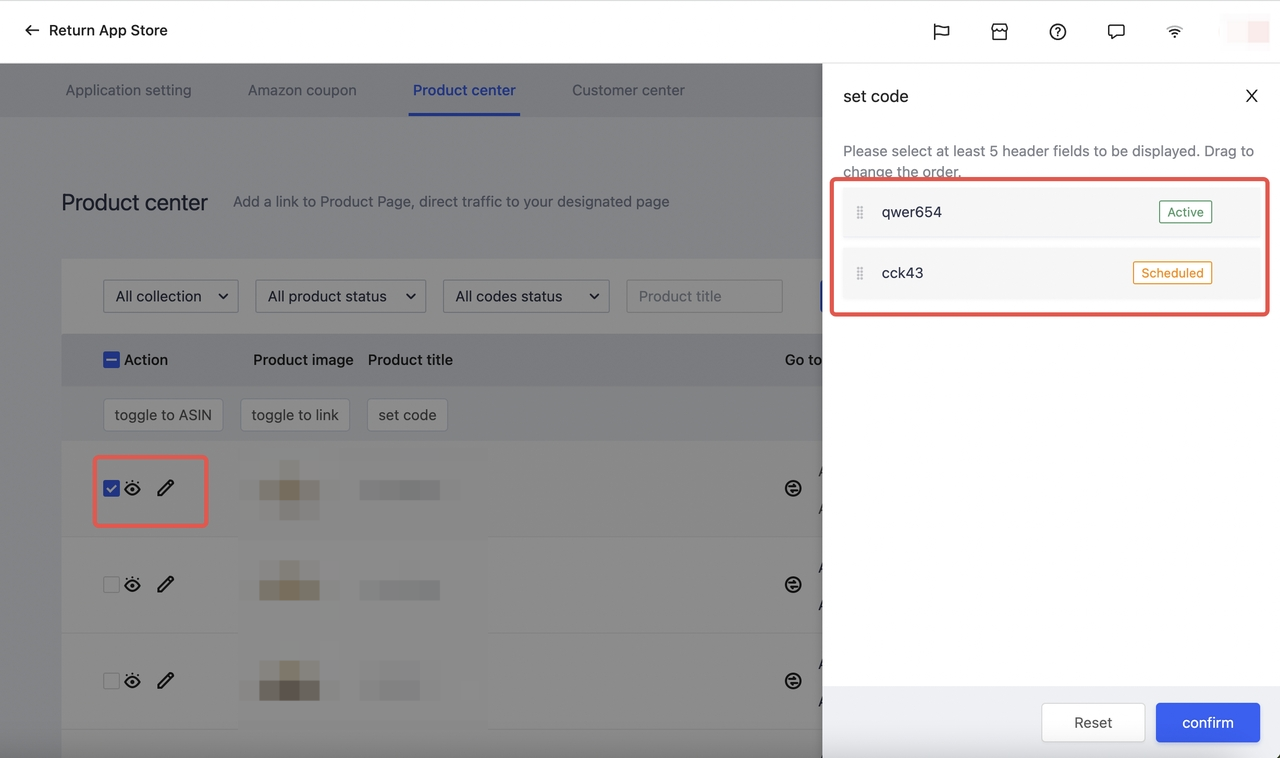Click the Active status badge
1280x758 pixels.
pos(1185,212)
